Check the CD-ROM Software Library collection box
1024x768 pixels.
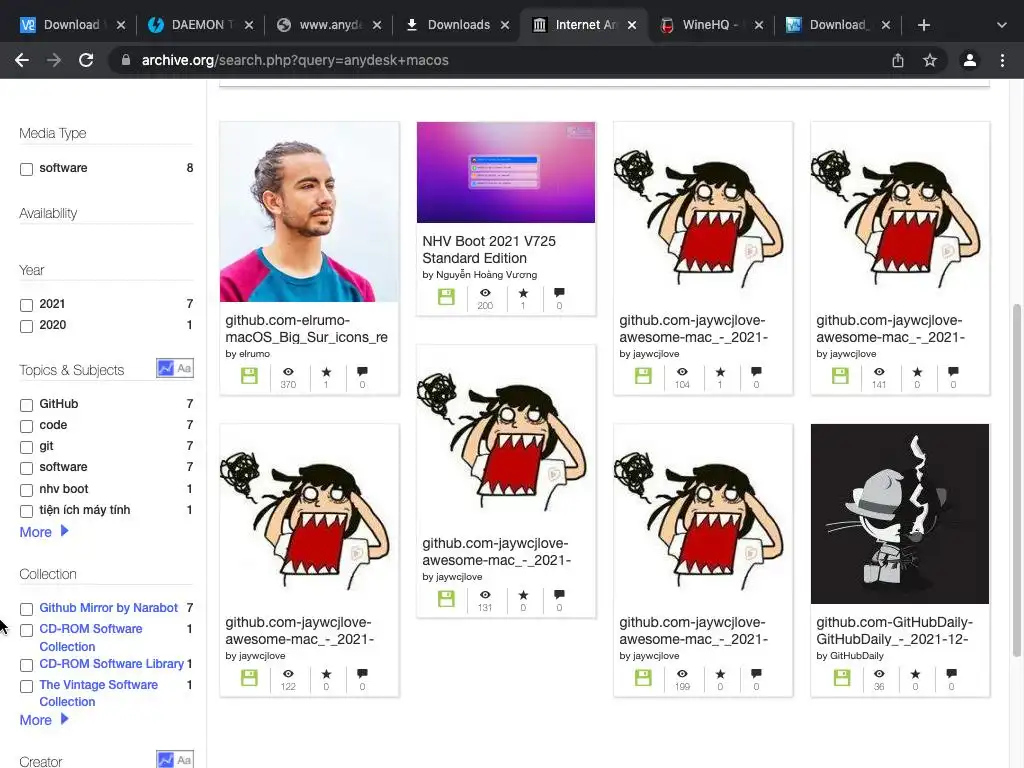coord(26,665)
